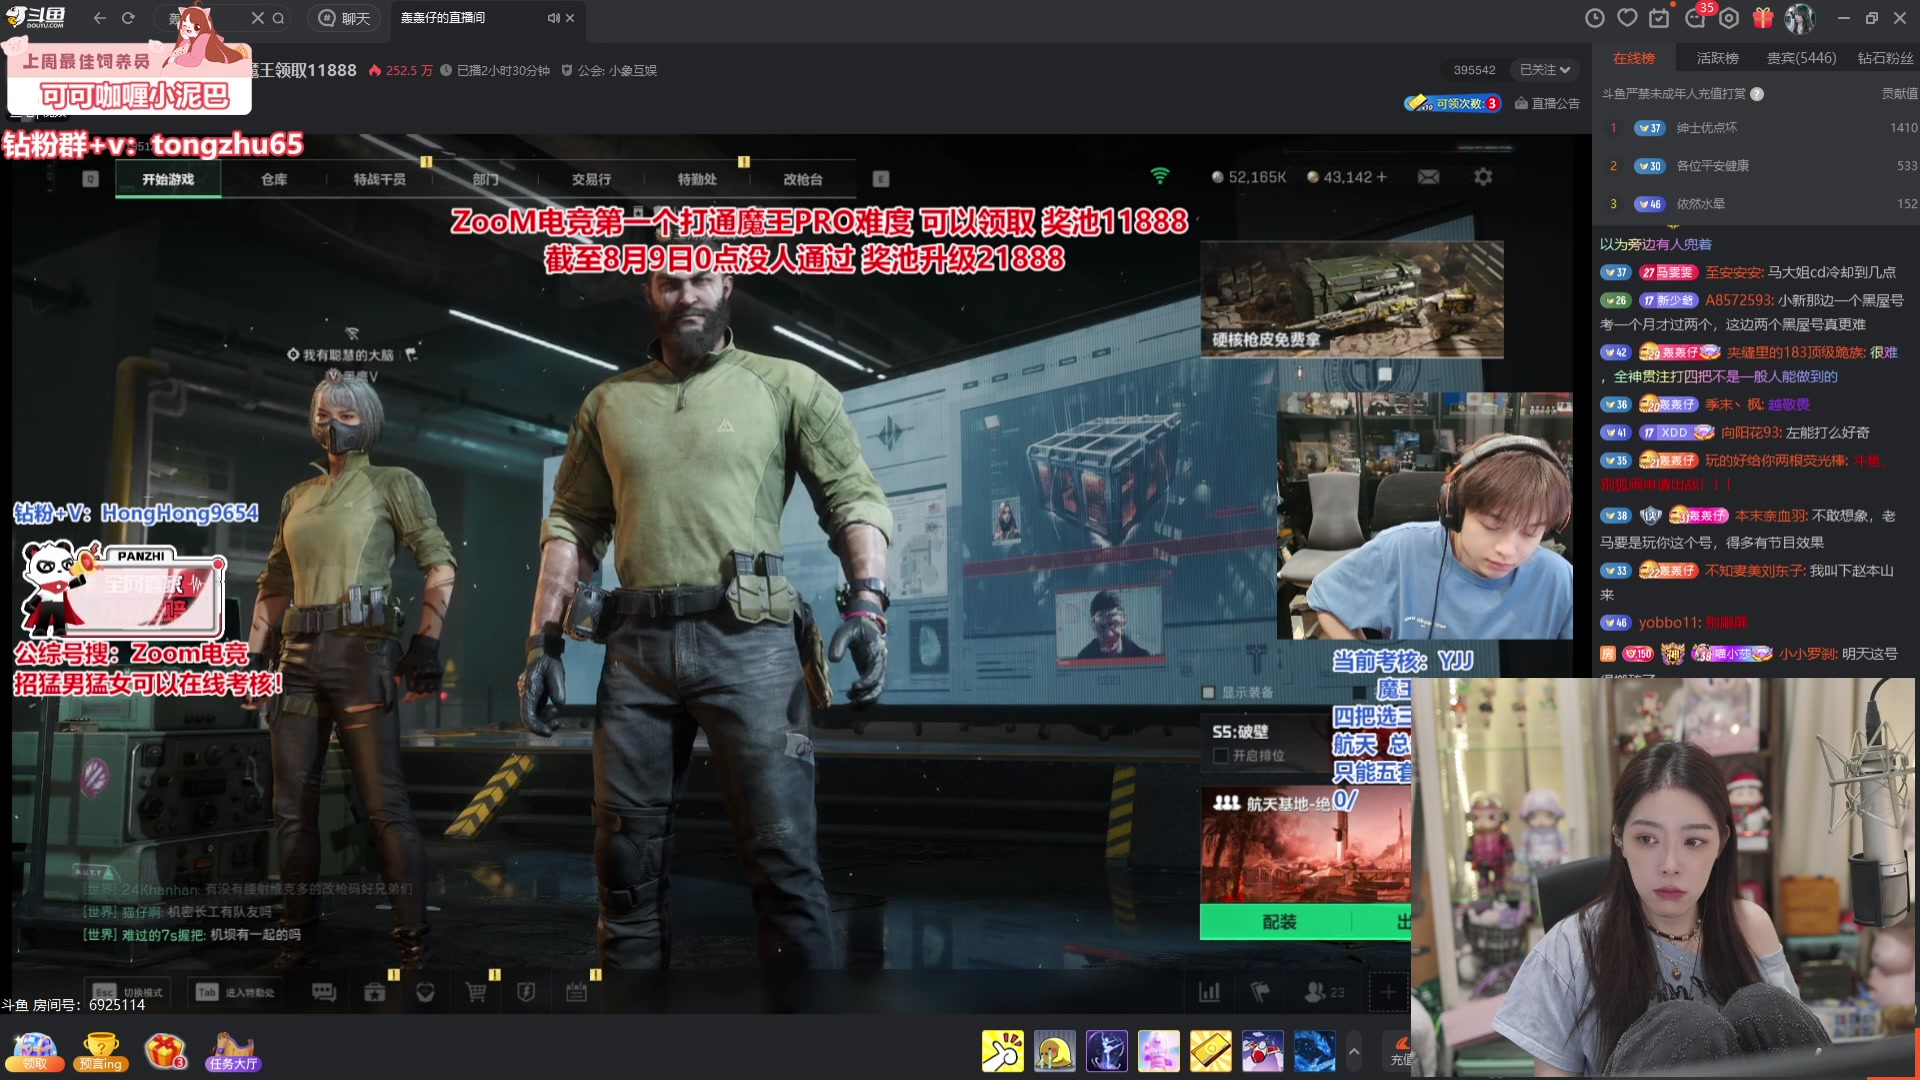1920x1080 pixels.
Task: Click the in-game bar chart stats icon
Action: point(1209,992)
